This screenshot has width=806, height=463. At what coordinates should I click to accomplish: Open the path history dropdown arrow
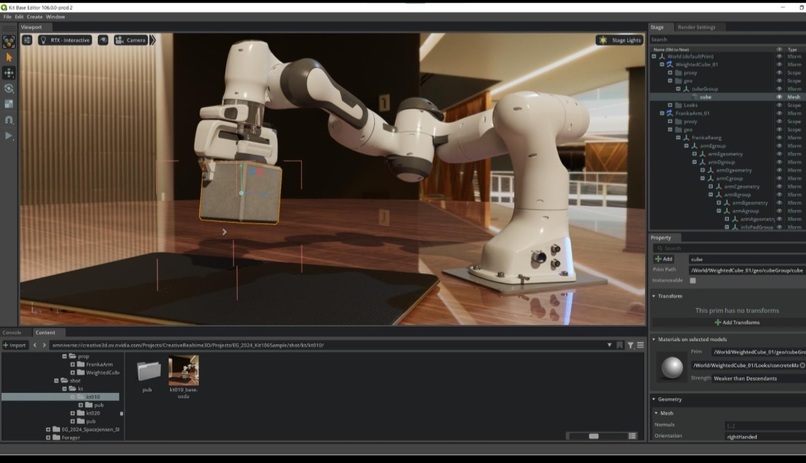click(609, 345)
